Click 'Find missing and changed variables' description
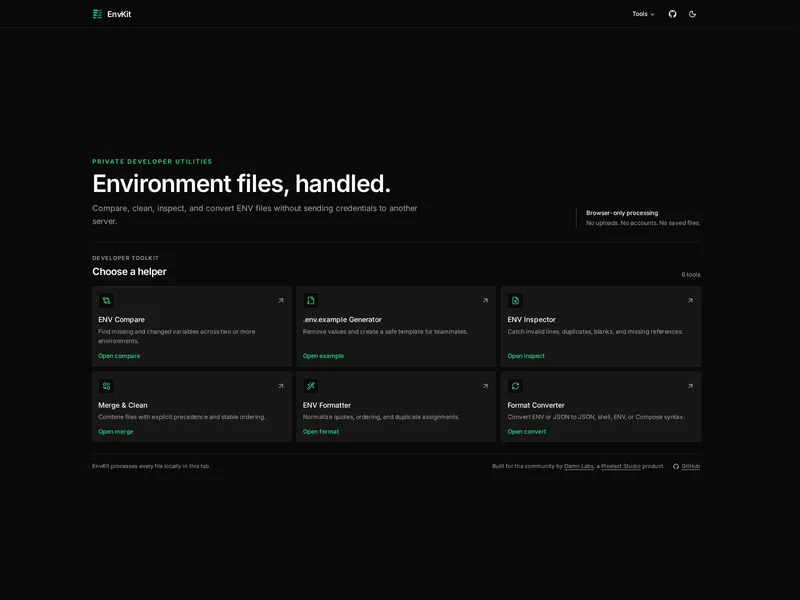Viewport: 800px width, 600px height. click(x=177, y=336)
